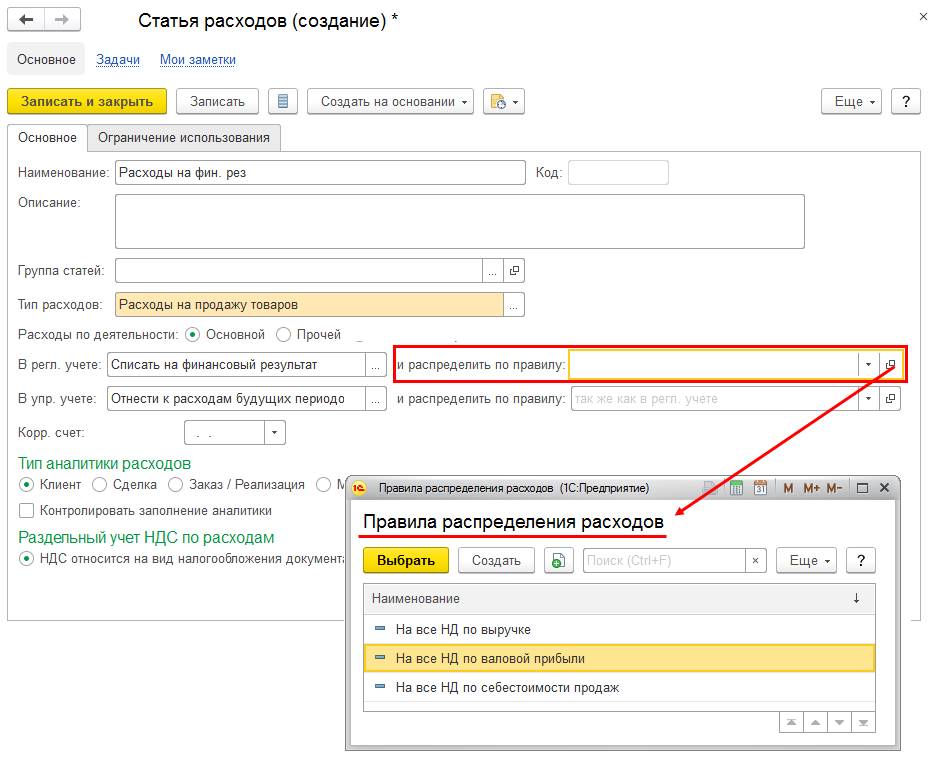This screenshot has height=766, width=934.
Task: Expand the upr. distribution rule dropdown arrow
Action: coord(868,398)
